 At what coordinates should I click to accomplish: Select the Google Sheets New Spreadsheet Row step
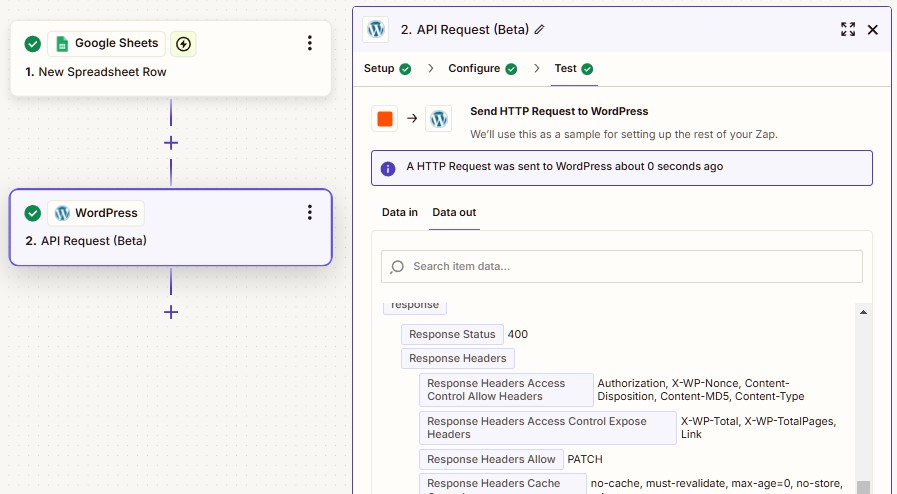coord(170,58)
